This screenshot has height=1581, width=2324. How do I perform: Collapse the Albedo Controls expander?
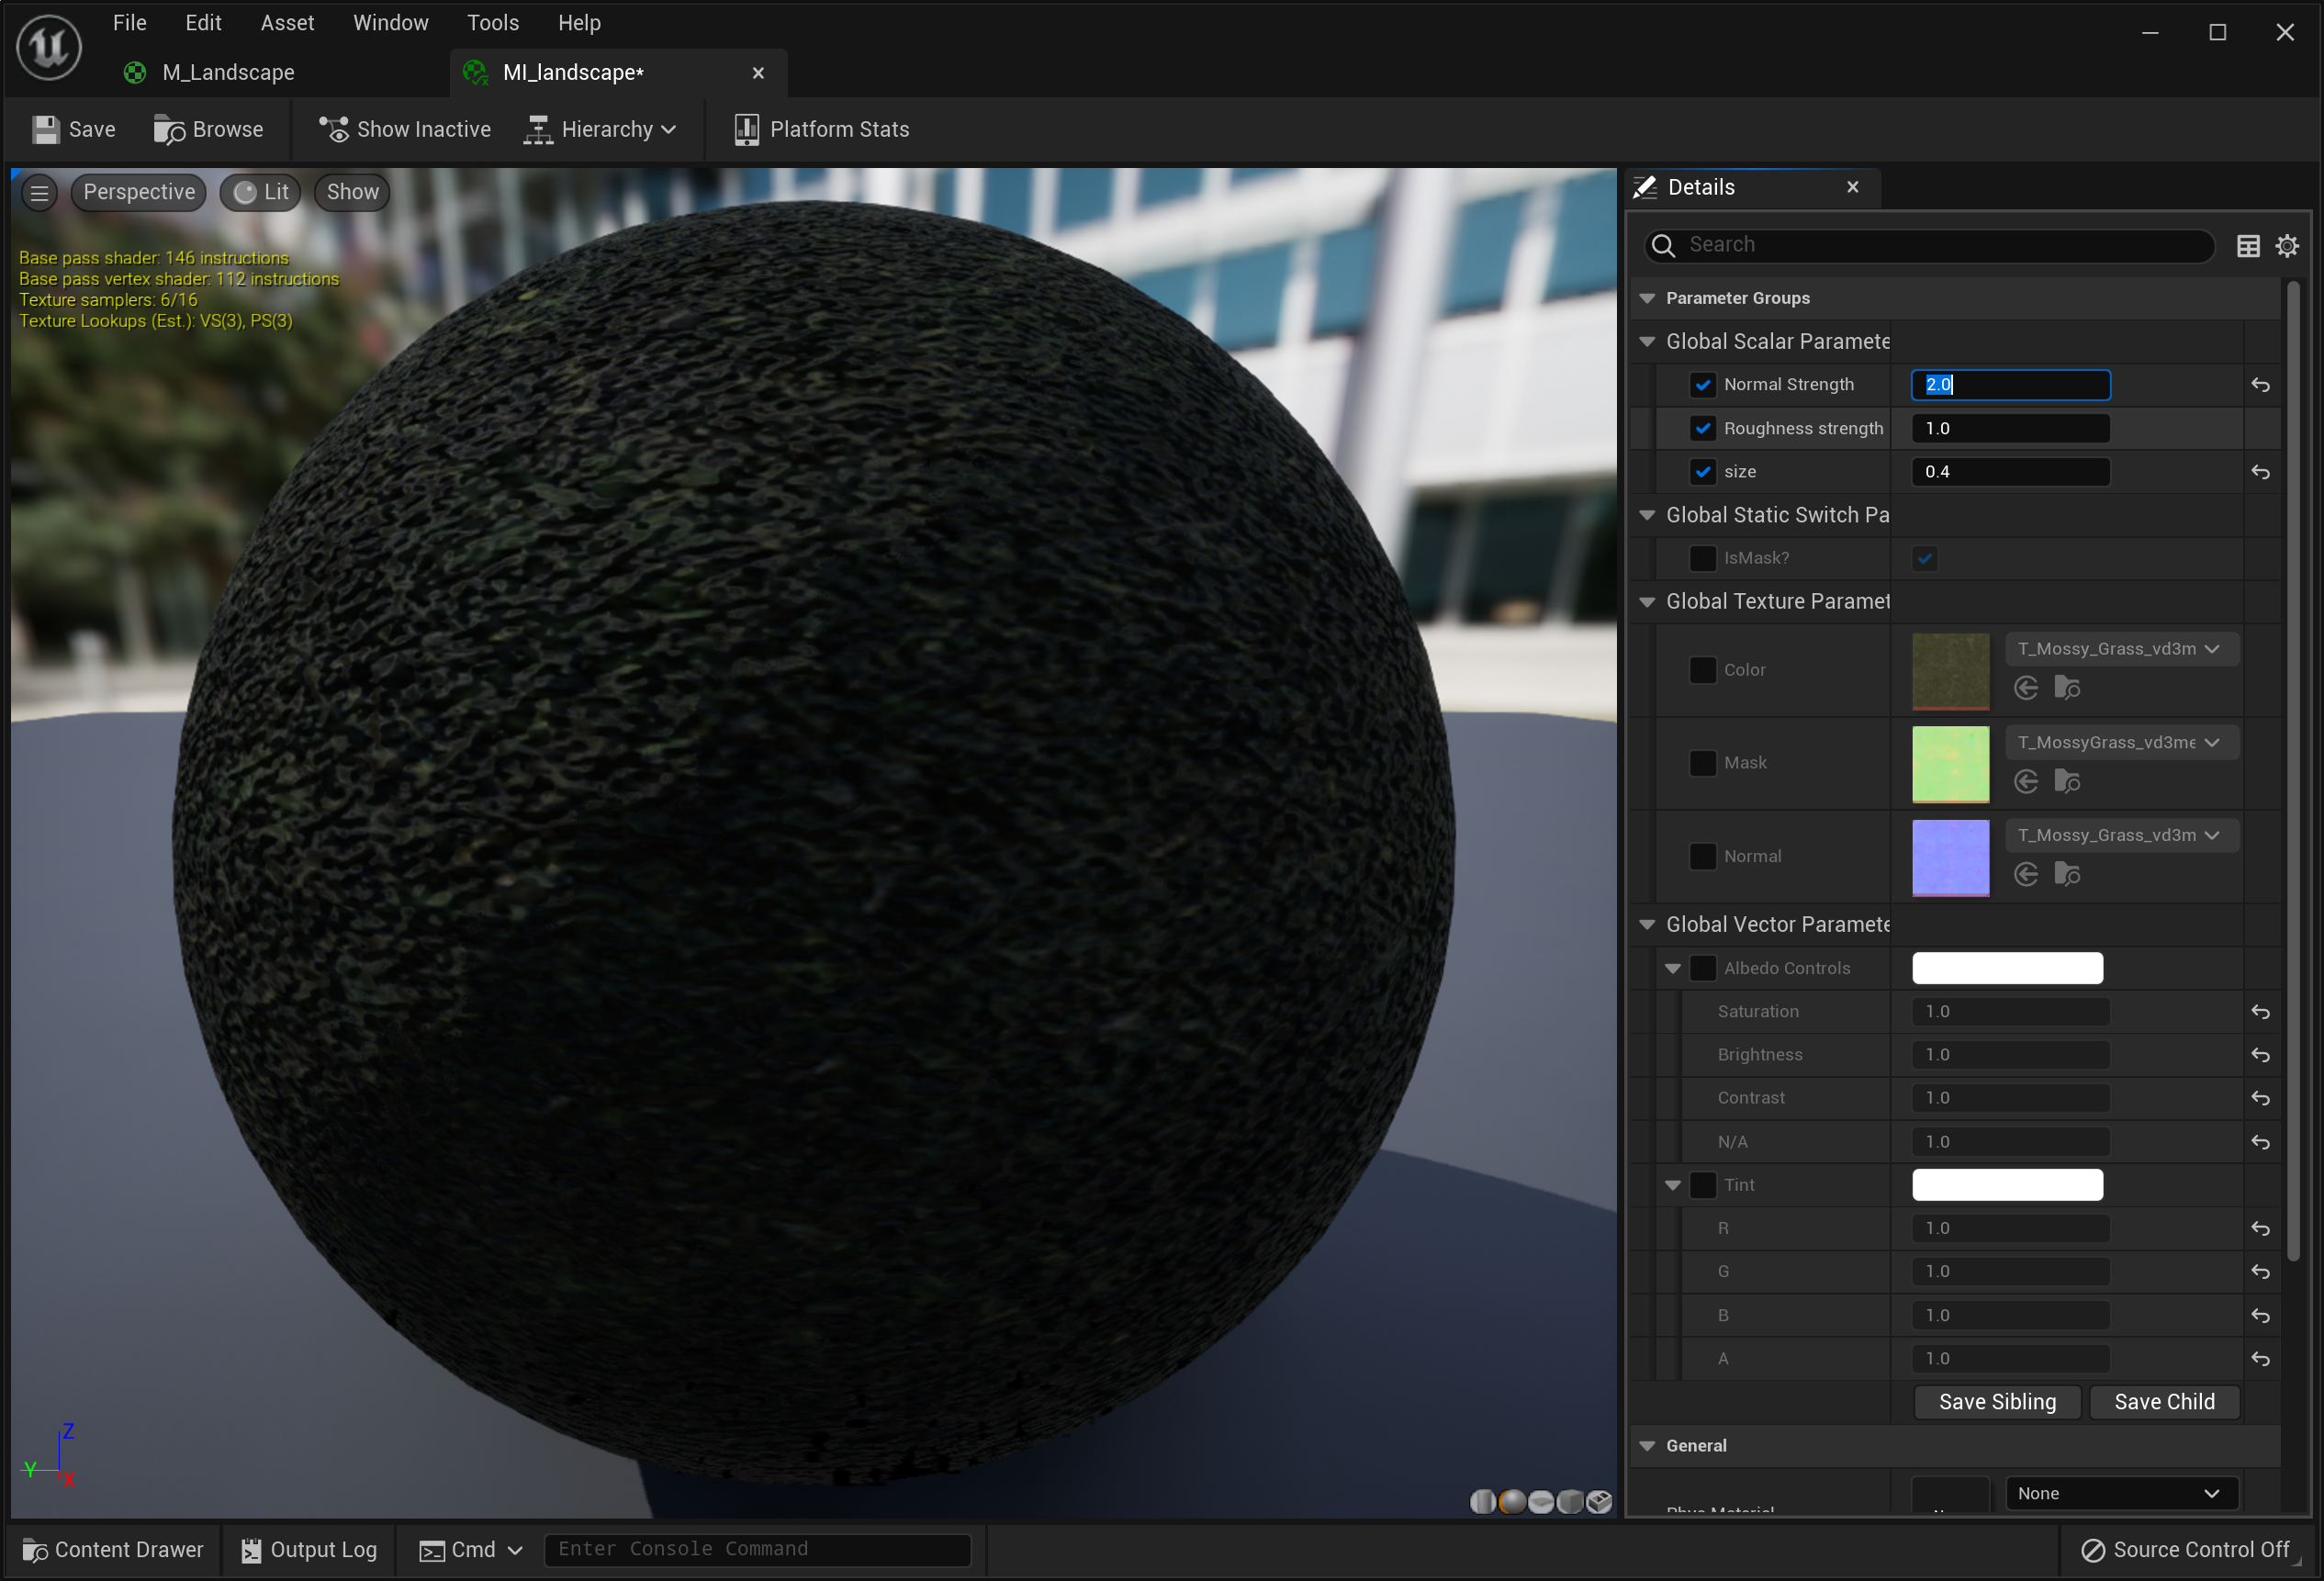(1673, 968)
